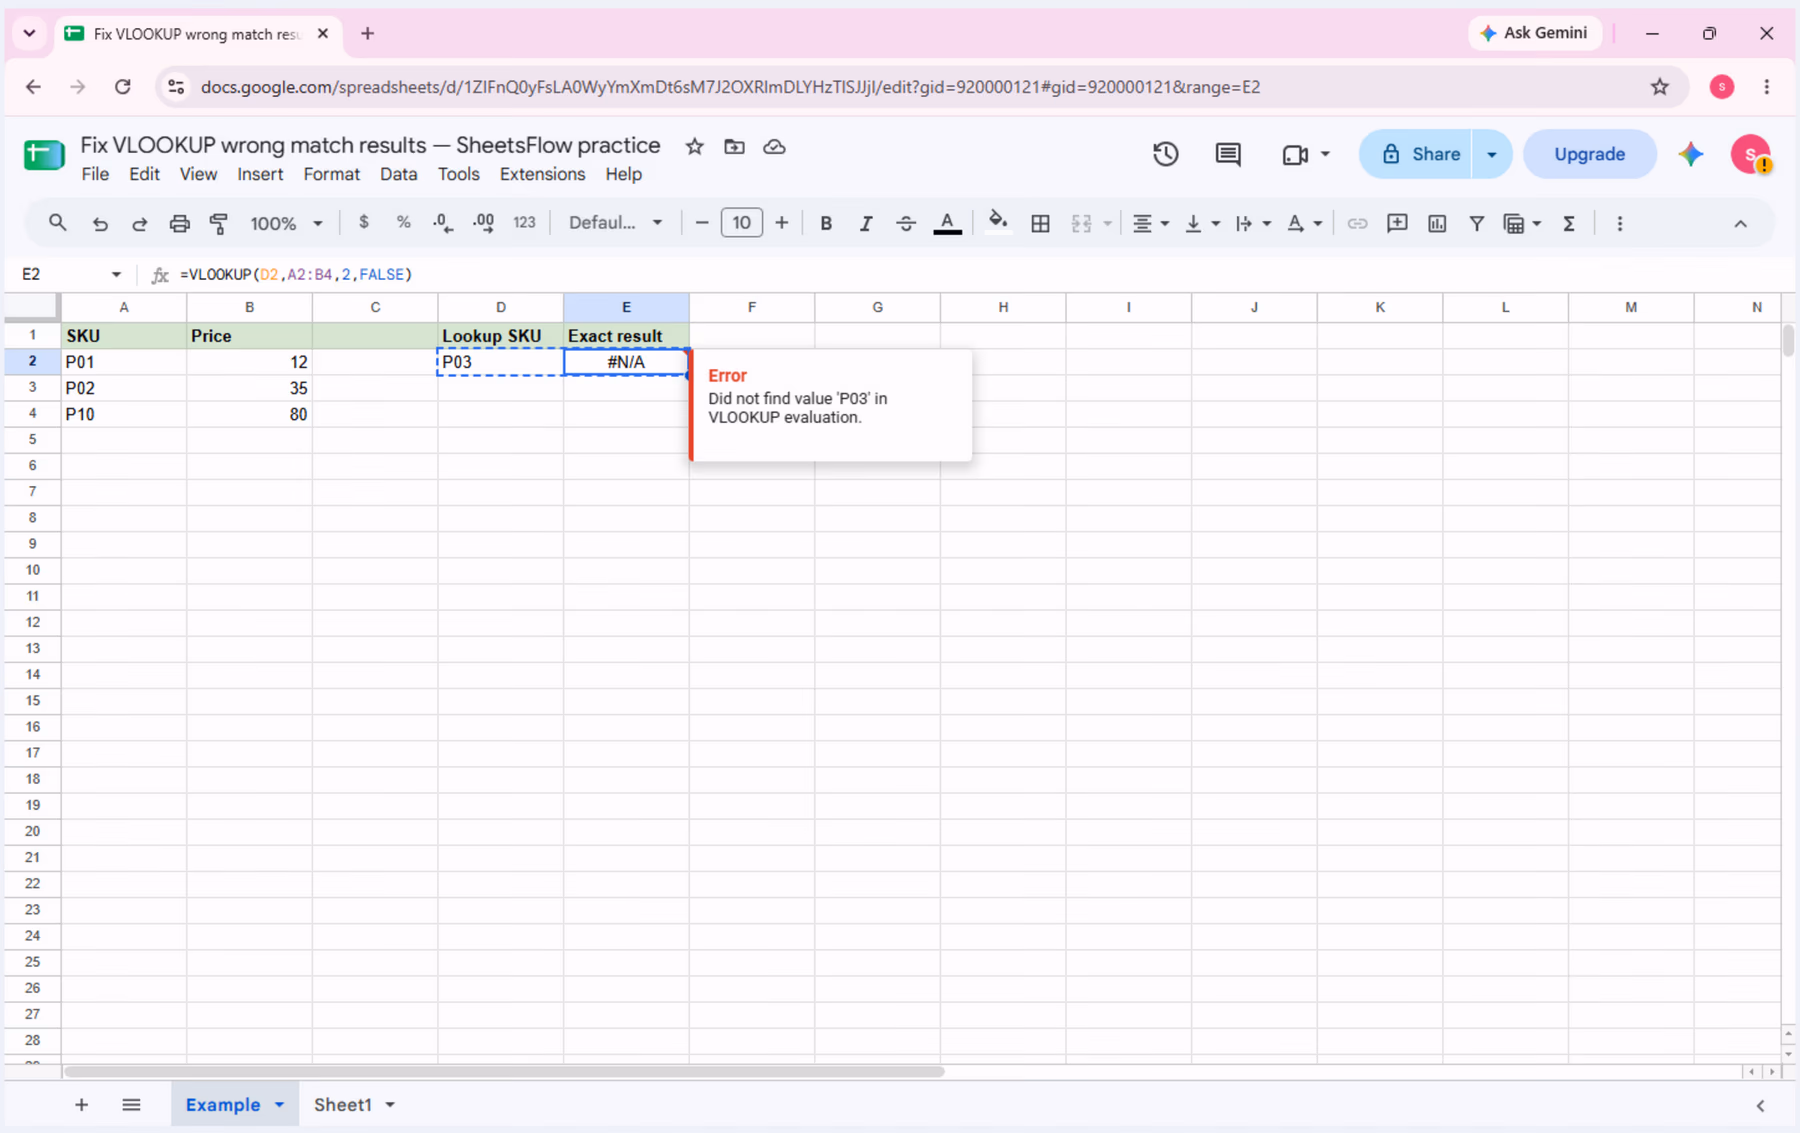The height and width of the screenshot is (1133, 1800).
Task: Click the undo arrow icon
Action: click(100, 223)
